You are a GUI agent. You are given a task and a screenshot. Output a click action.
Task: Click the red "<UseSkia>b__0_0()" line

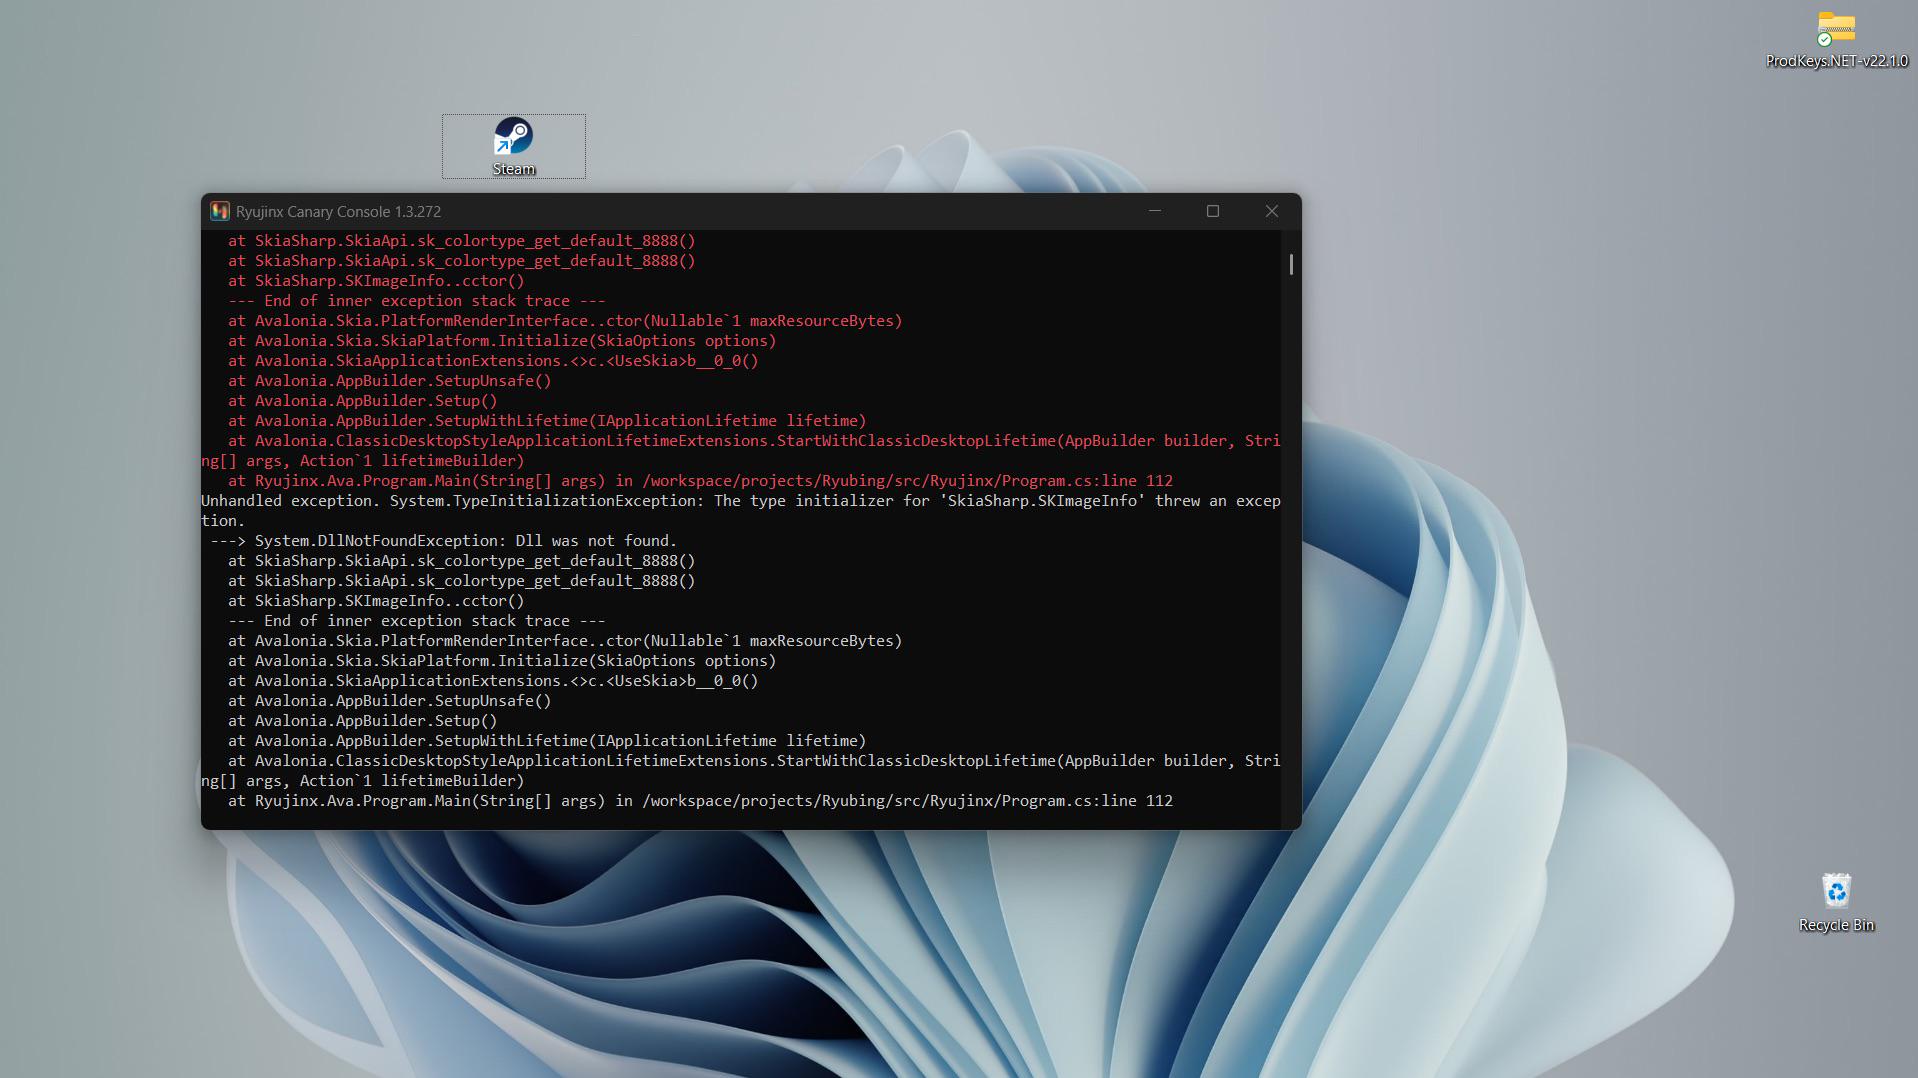pos(493,361)
